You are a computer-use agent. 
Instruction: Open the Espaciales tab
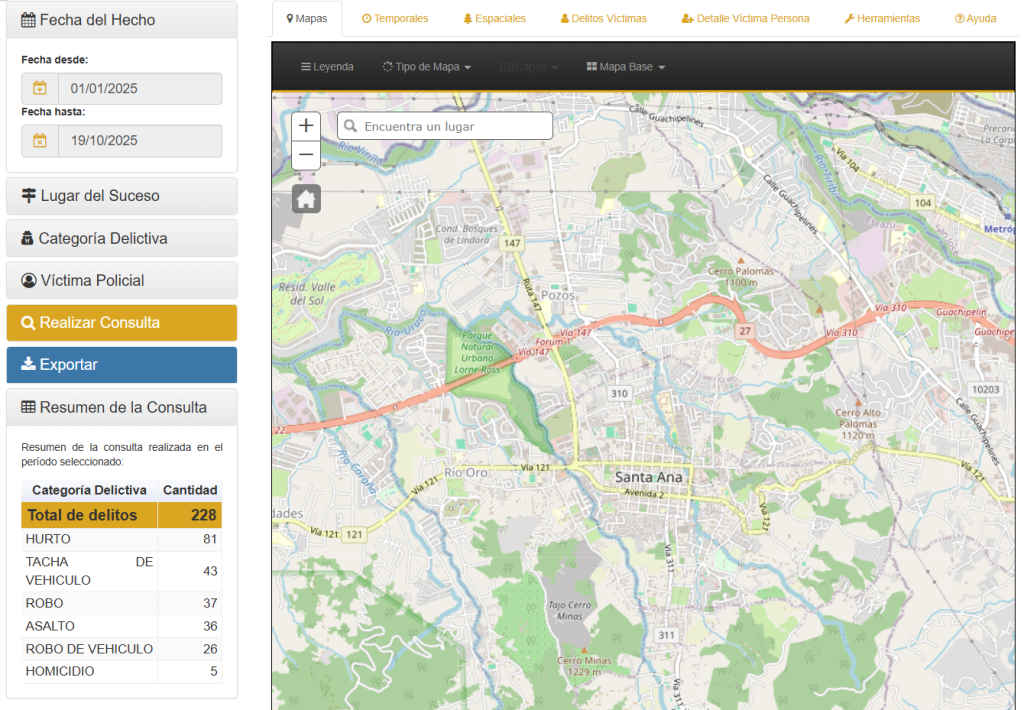pyautogui.click(x=495, y=18)
